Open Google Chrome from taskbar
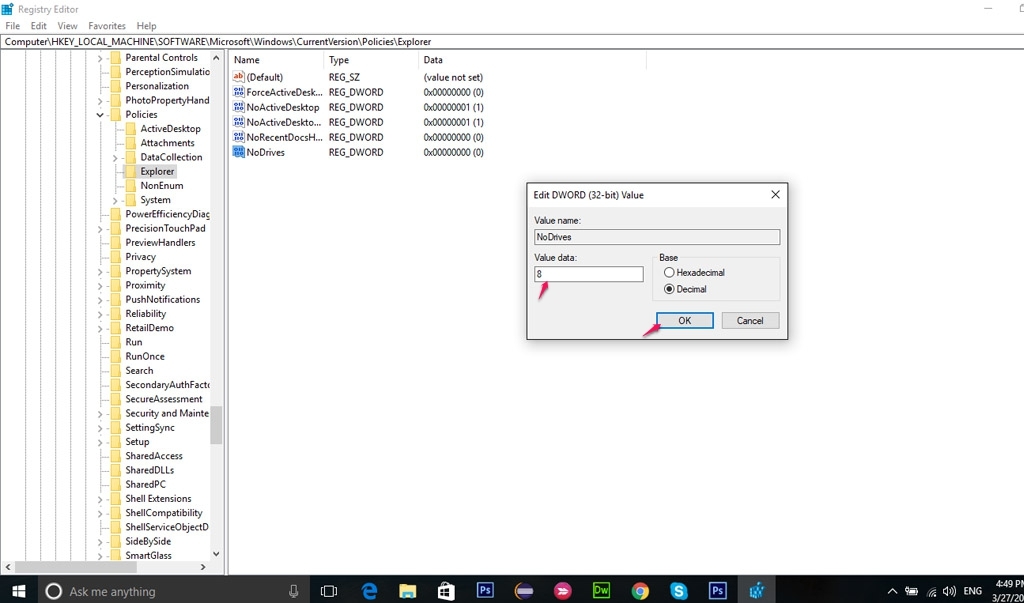This screenshot has height=603, width=1024. point(640,591)
